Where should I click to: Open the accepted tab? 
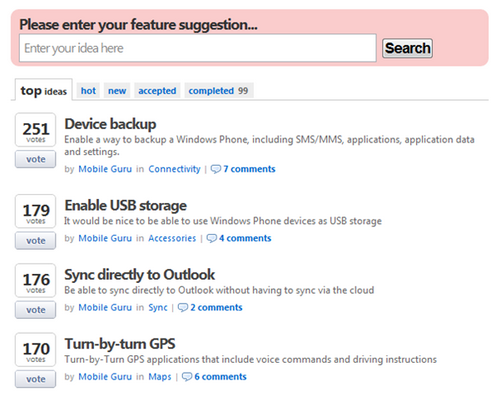(157, 91)
